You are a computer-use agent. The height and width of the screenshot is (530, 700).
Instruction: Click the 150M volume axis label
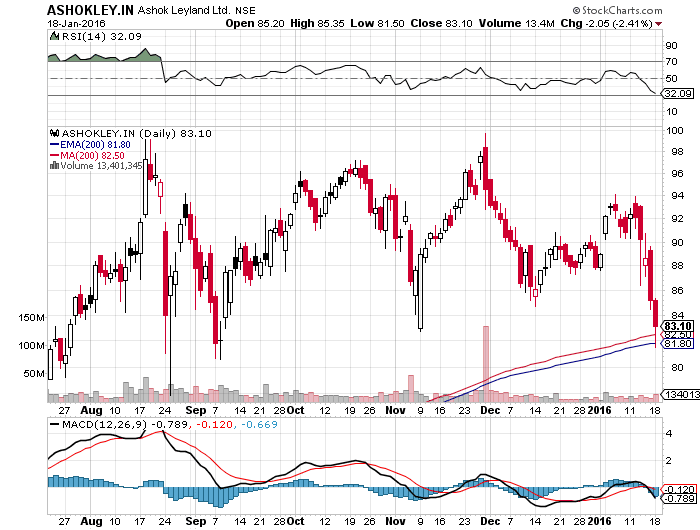(31, 317)
